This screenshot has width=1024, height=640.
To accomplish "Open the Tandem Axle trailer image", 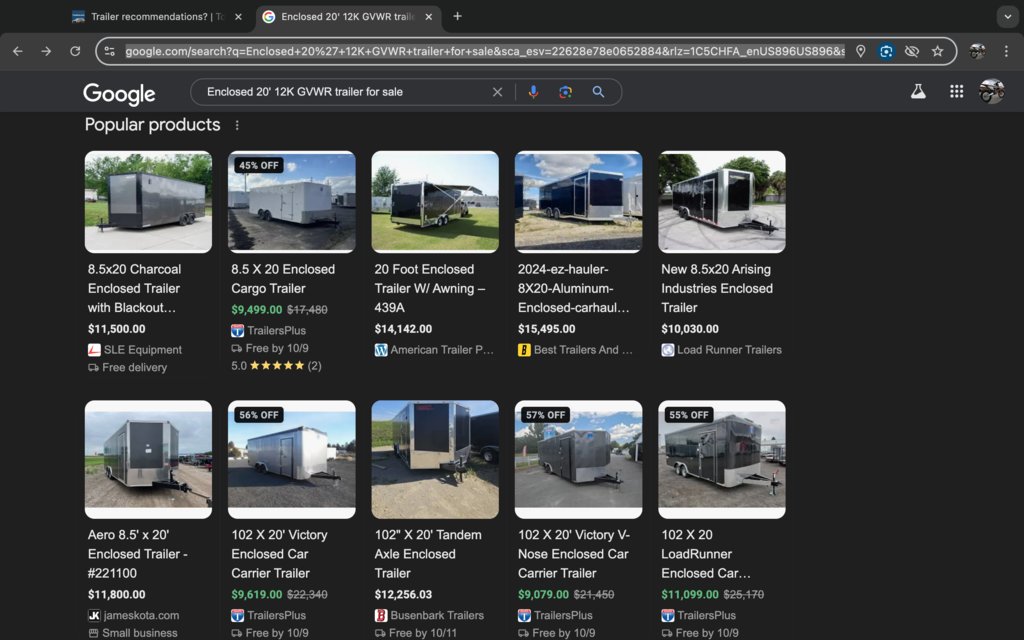I will [435, 460].
